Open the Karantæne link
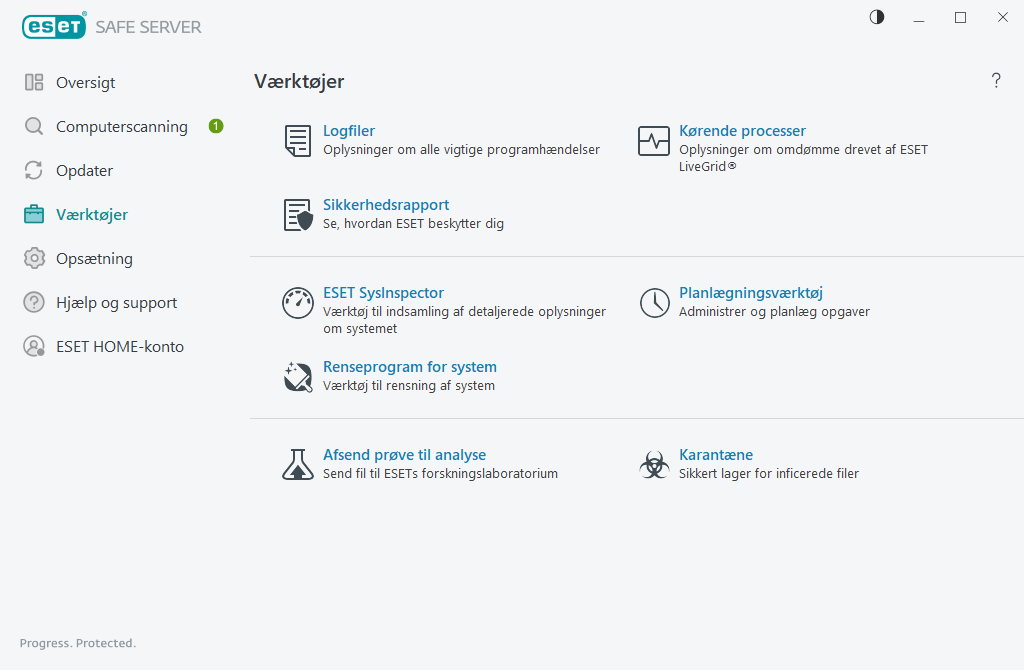Image resolution: width=1024 pixels, height=670 pixels. coord(716,455)
